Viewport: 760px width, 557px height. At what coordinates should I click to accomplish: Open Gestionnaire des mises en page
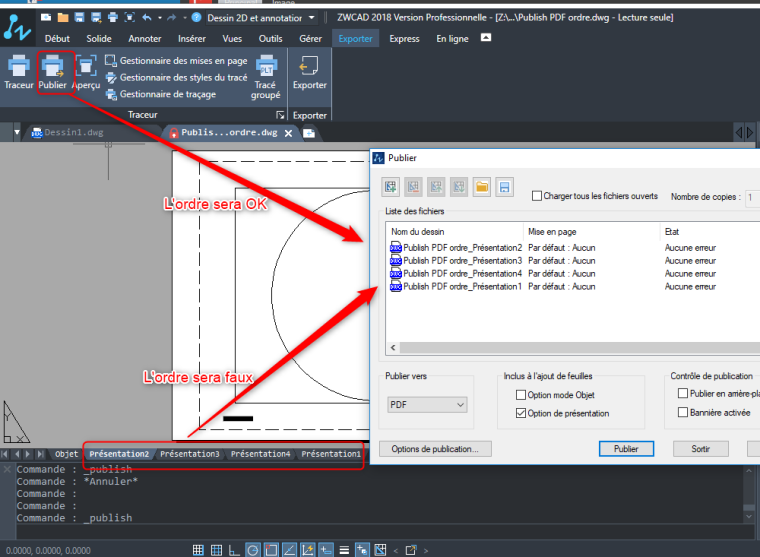pos(176,61)
